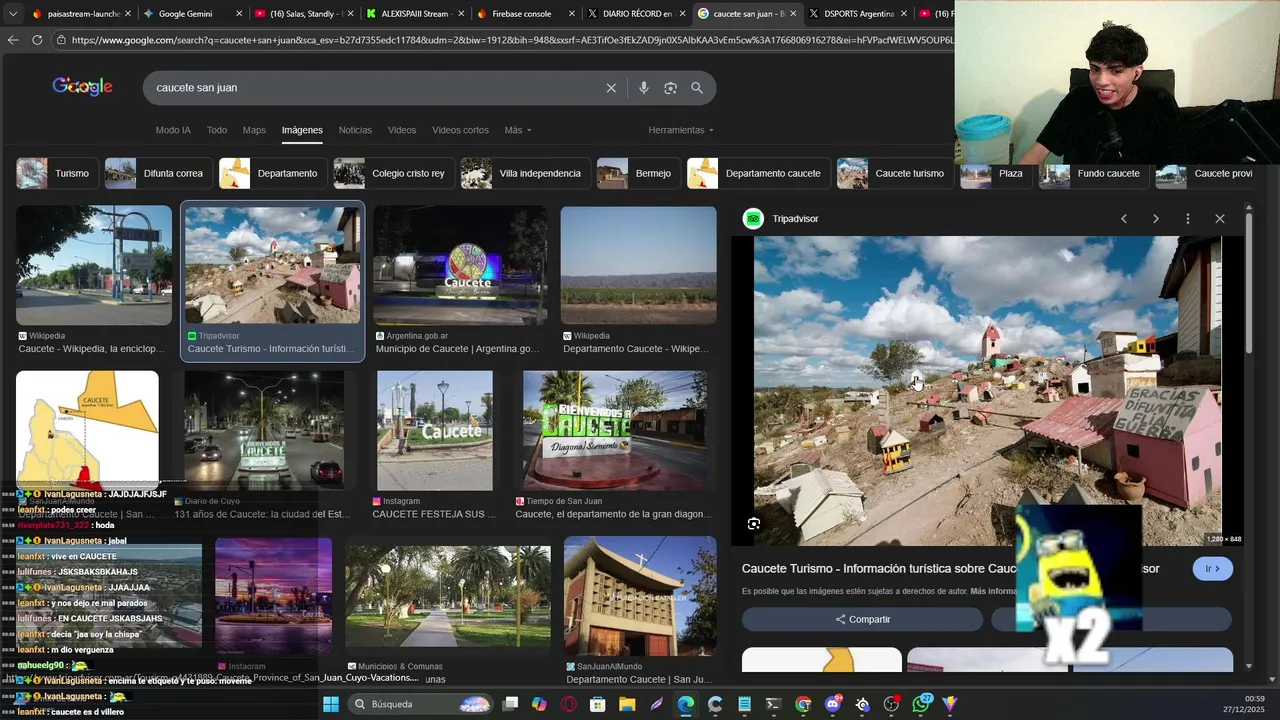This screenshot has height=720, width=1280.
Task: Open the terminal from the taskbar
Action: [773, 704]
